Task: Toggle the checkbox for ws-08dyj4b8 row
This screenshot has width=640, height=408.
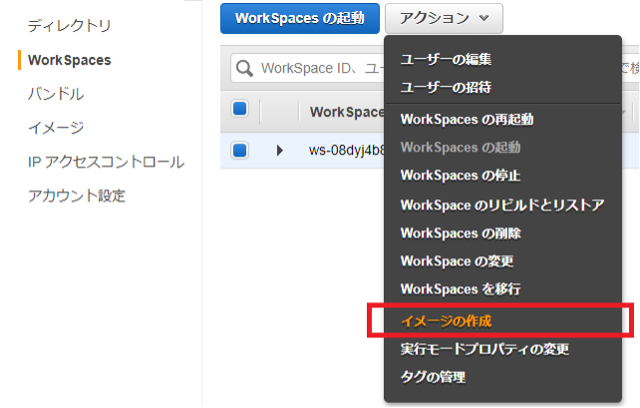Action: (x=240, y=151)
